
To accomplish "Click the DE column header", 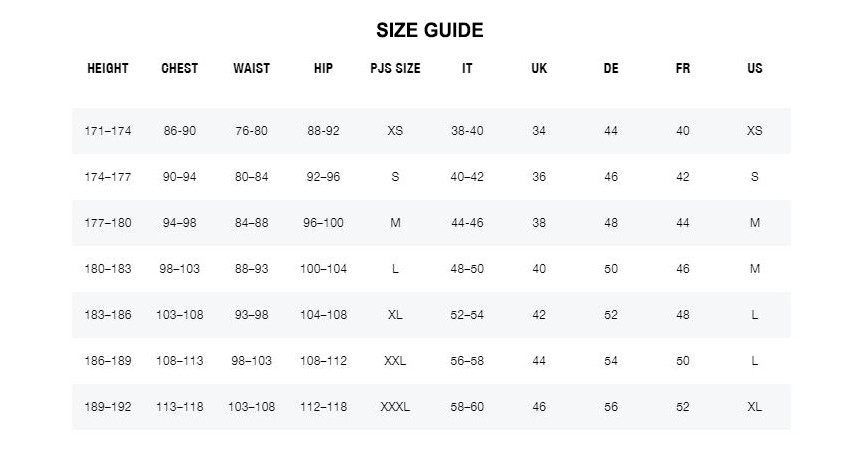I will pyautogui.click(x=611, y=69).
